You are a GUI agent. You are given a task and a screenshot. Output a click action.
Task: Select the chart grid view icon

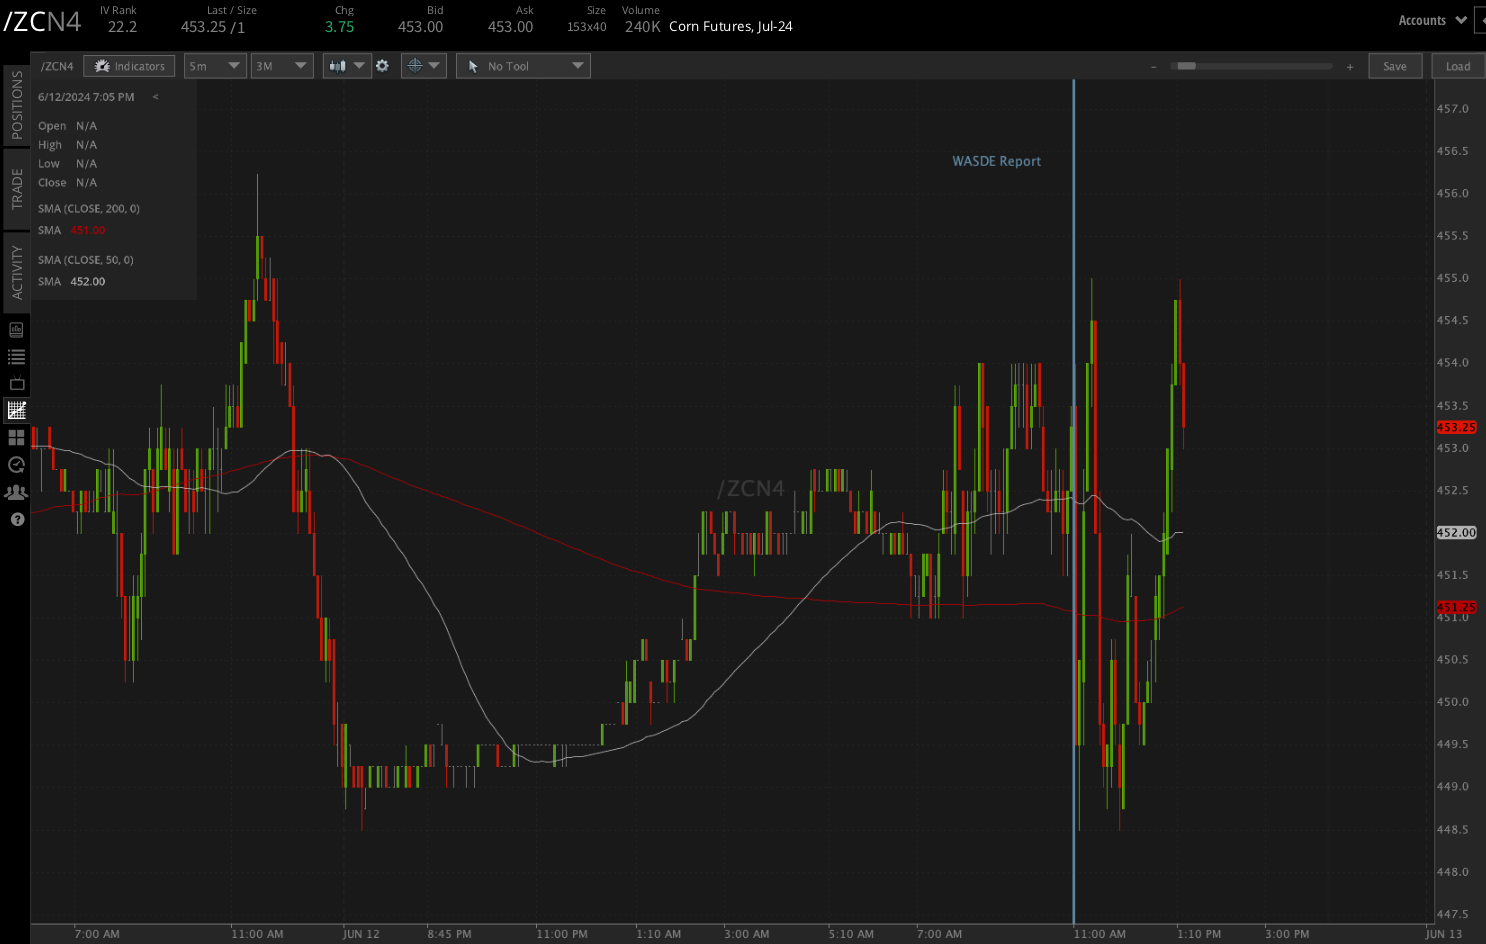(16, 410)
